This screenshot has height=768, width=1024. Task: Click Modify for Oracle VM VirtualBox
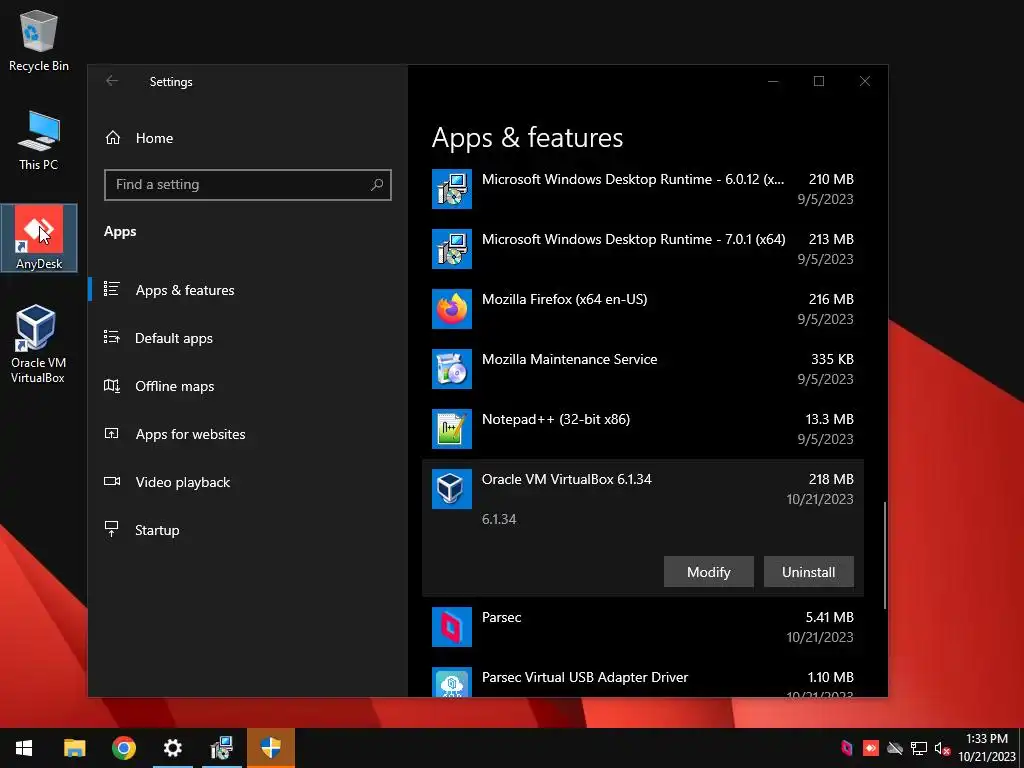click(709, 572)
